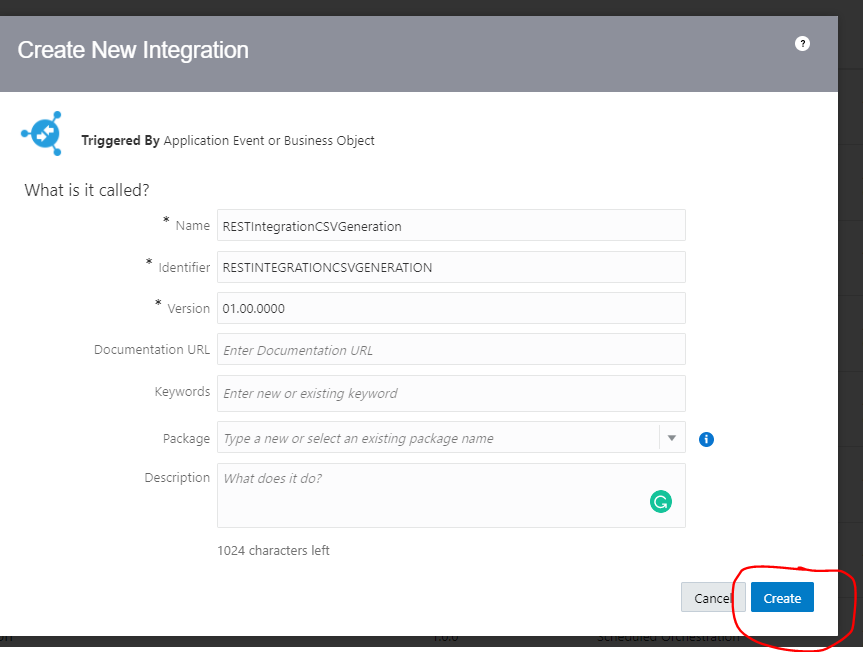Click 'Application Event or Business Object' text
This screenshot has height=652, width=863.
(x=269, y=141)
